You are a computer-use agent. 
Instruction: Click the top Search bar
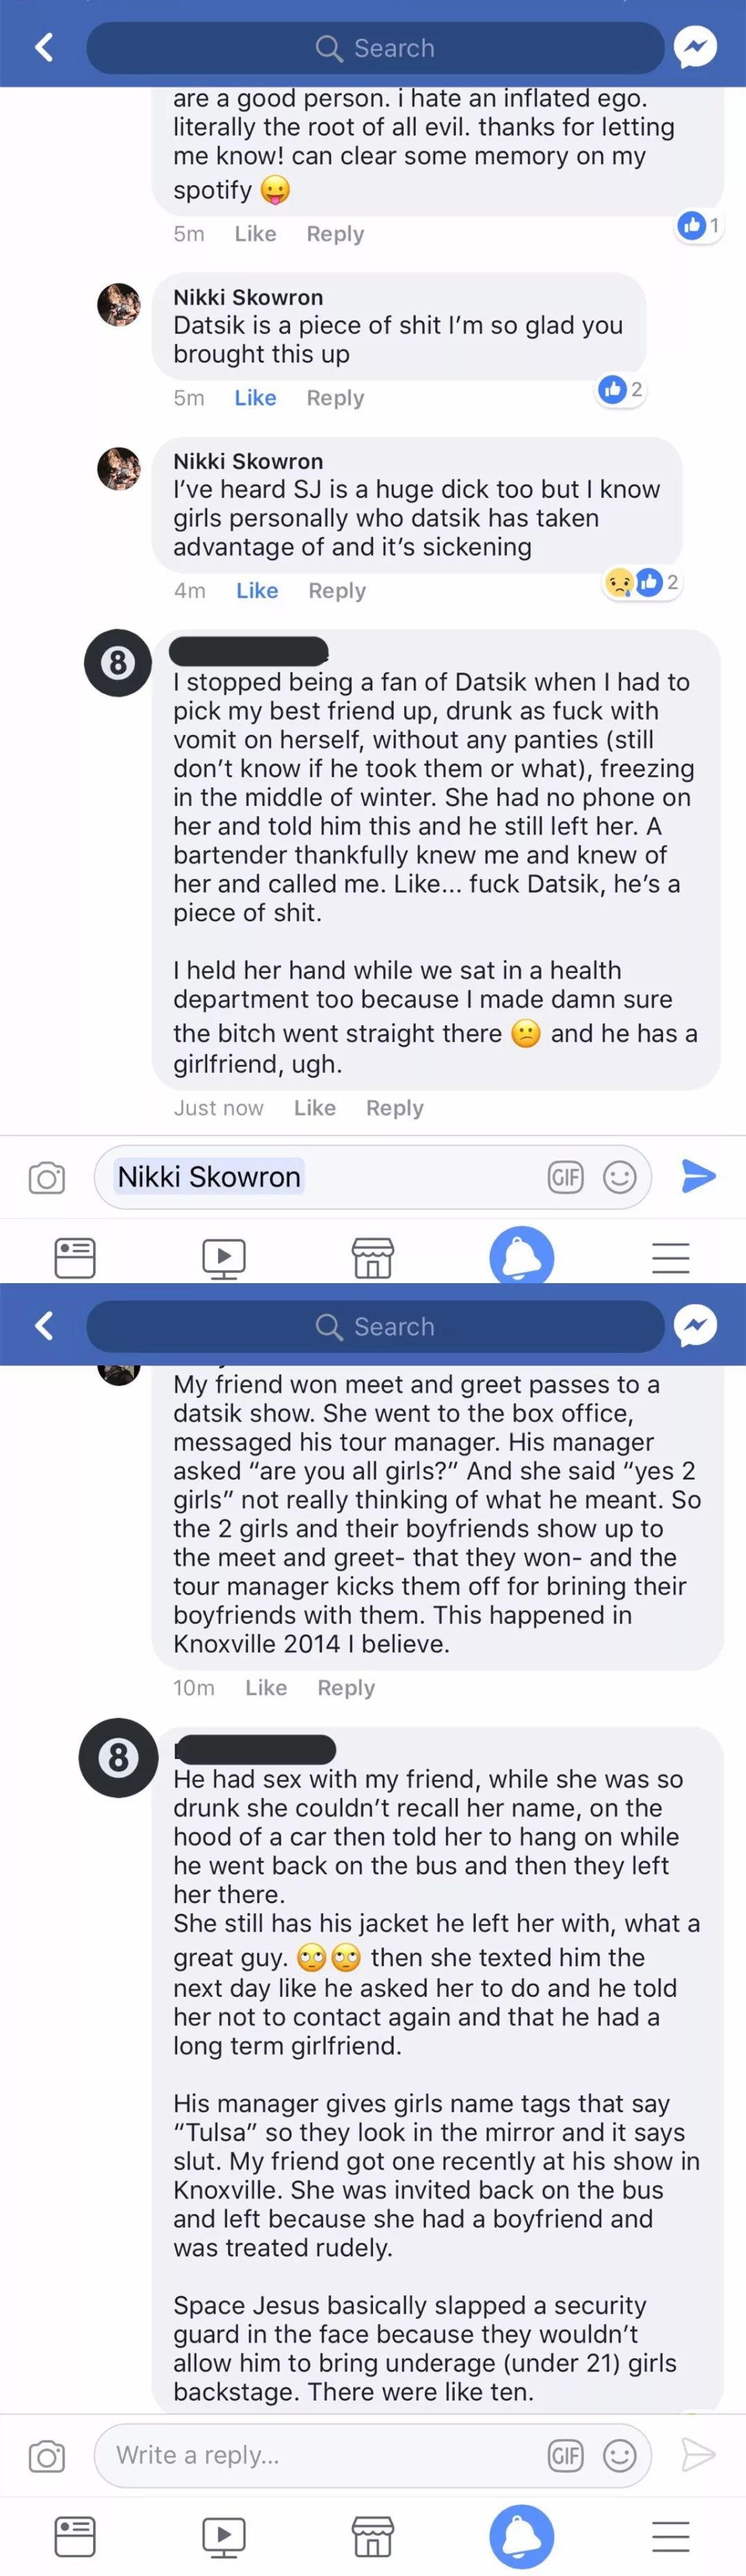[x=375, y=48]
